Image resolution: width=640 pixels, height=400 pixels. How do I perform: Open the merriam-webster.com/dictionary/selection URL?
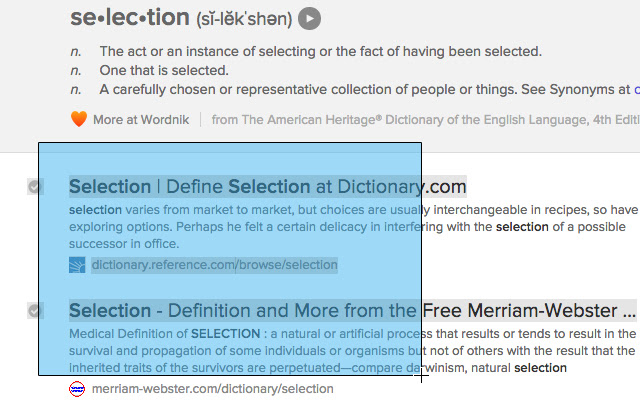[x=213, y=389]
